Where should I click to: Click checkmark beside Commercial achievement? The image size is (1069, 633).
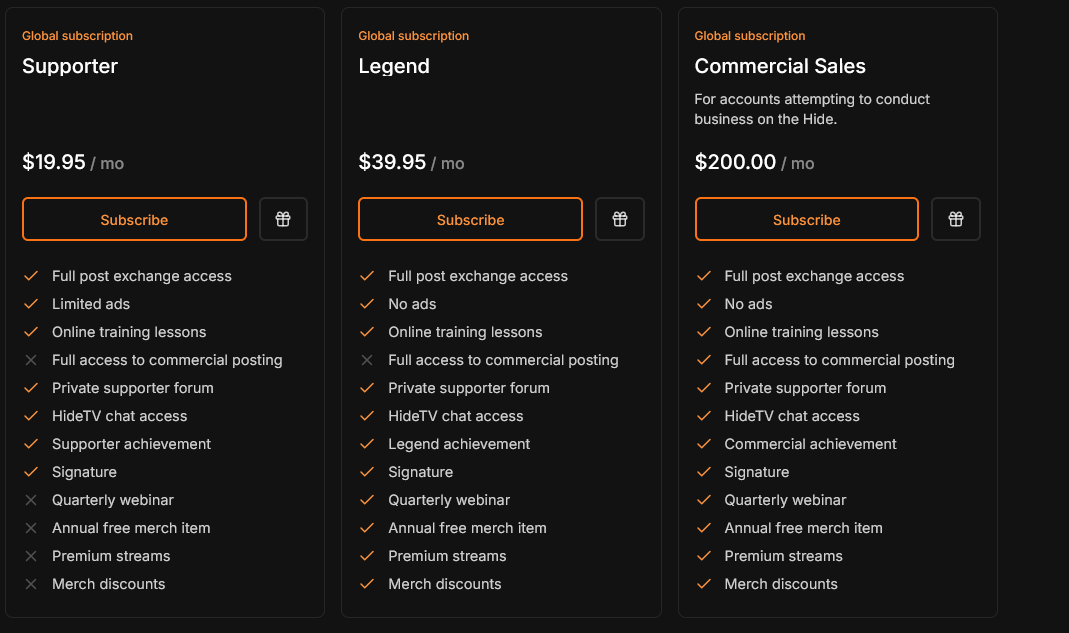(x=704, y=444)
